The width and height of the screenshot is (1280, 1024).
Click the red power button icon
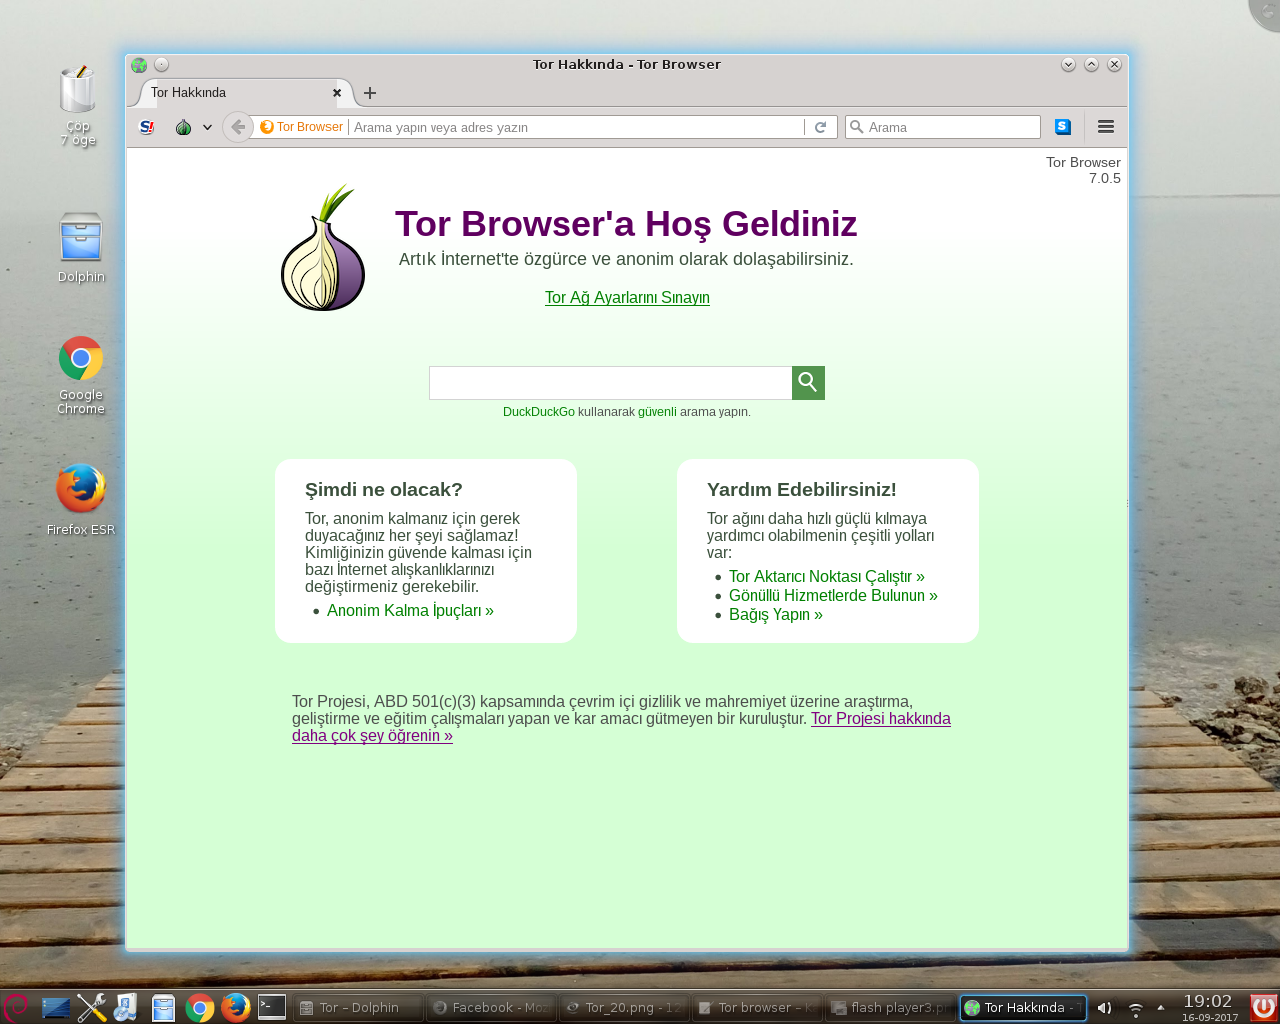coord(1263,1007)
